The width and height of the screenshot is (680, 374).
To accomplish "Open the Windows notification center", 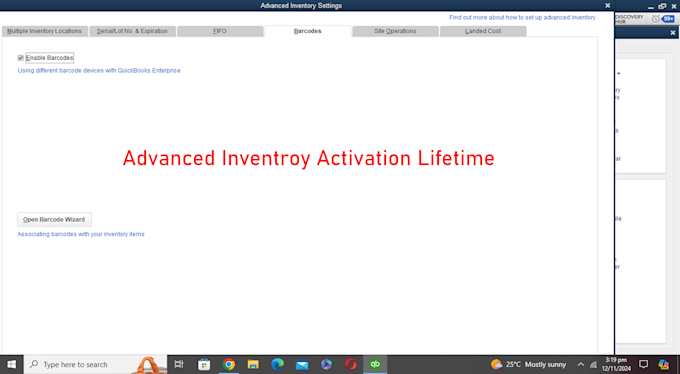I will tap(644, 364).
